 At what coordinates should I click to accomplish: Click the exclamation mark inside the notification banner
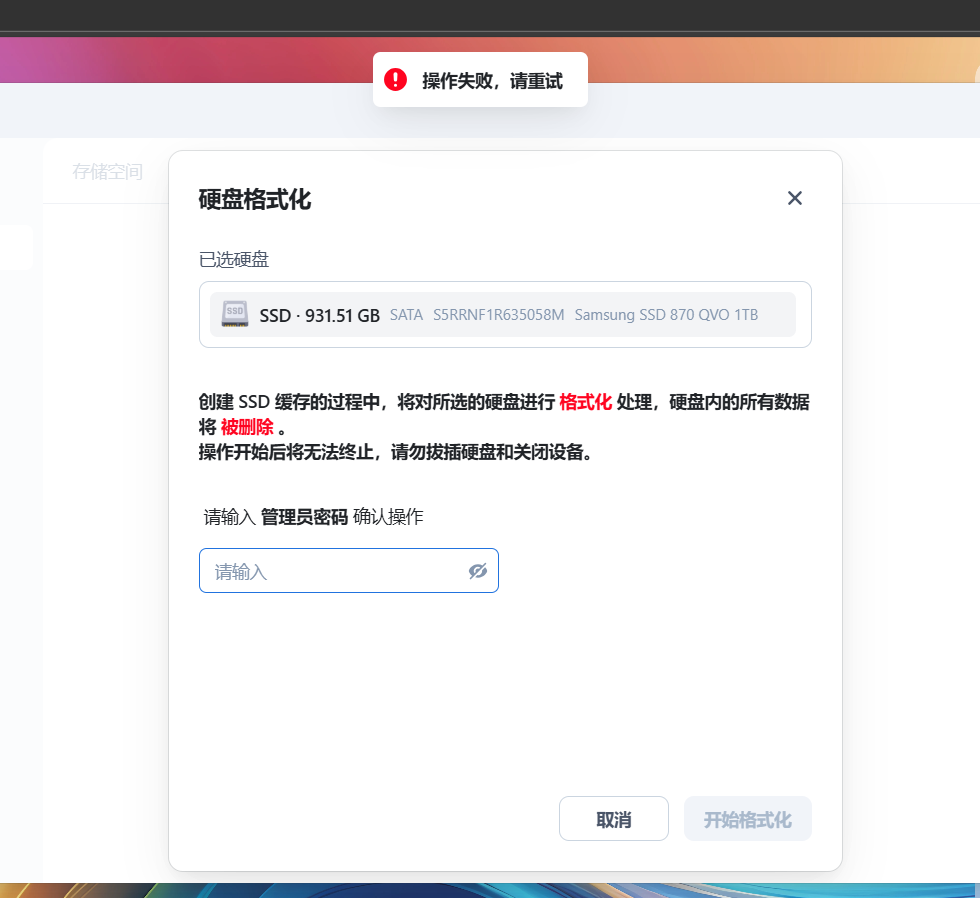point(396,79)
